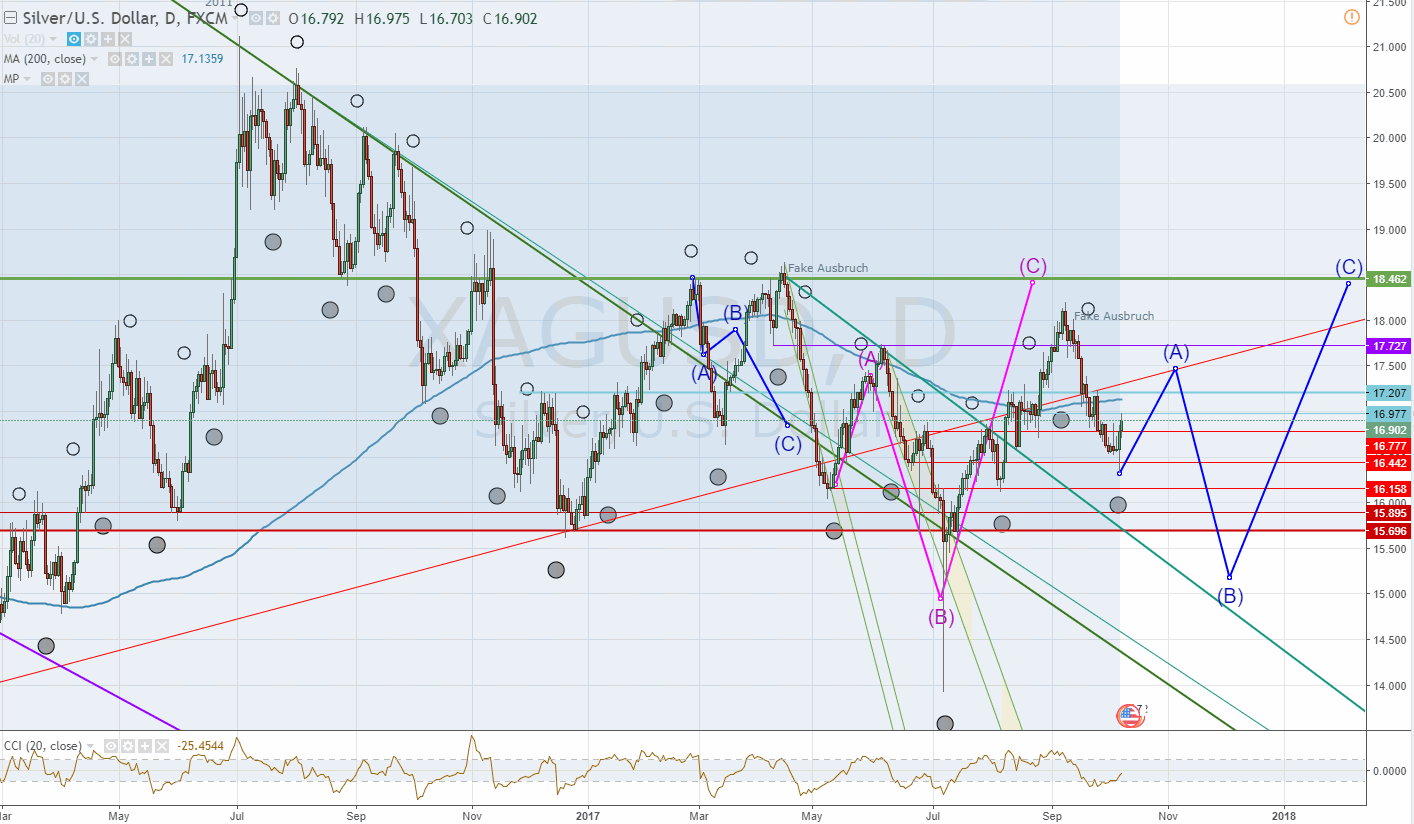
Task: Click the CCI (20, close) indicator label
Action: click(43, 746)
